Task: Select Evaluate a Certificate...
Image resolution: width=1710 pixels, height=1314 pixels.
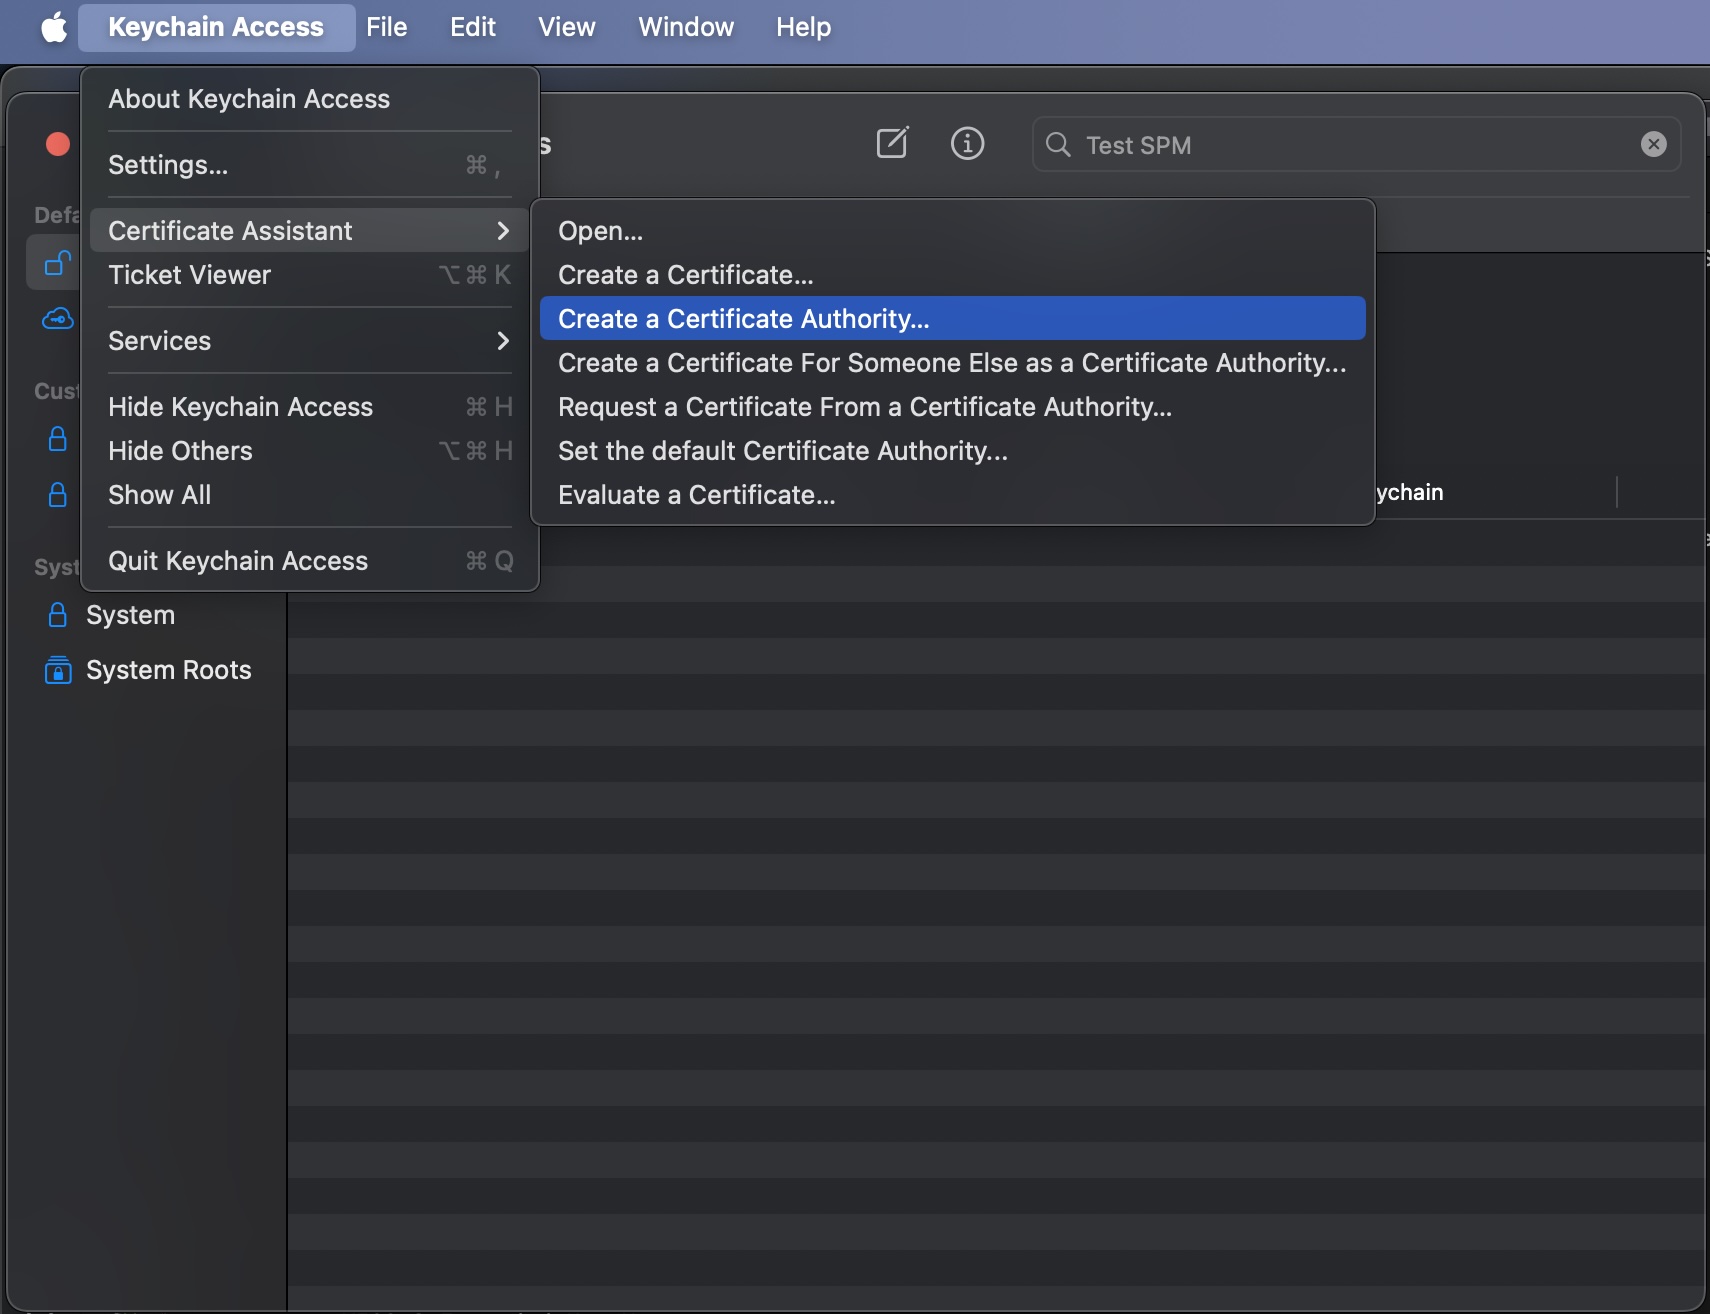Action: pyautogui.click(x=953, y=495)
